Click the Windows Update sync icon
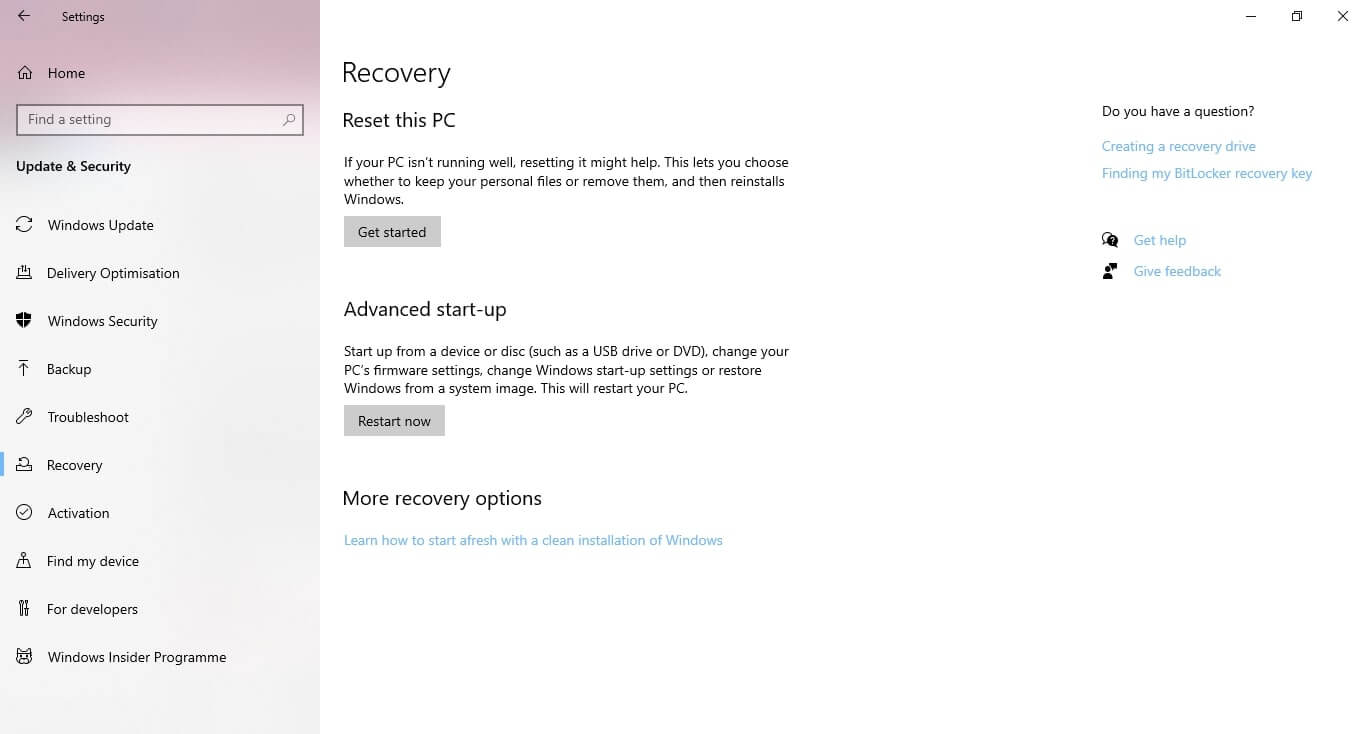1361x734 pixels. point(24,225)
